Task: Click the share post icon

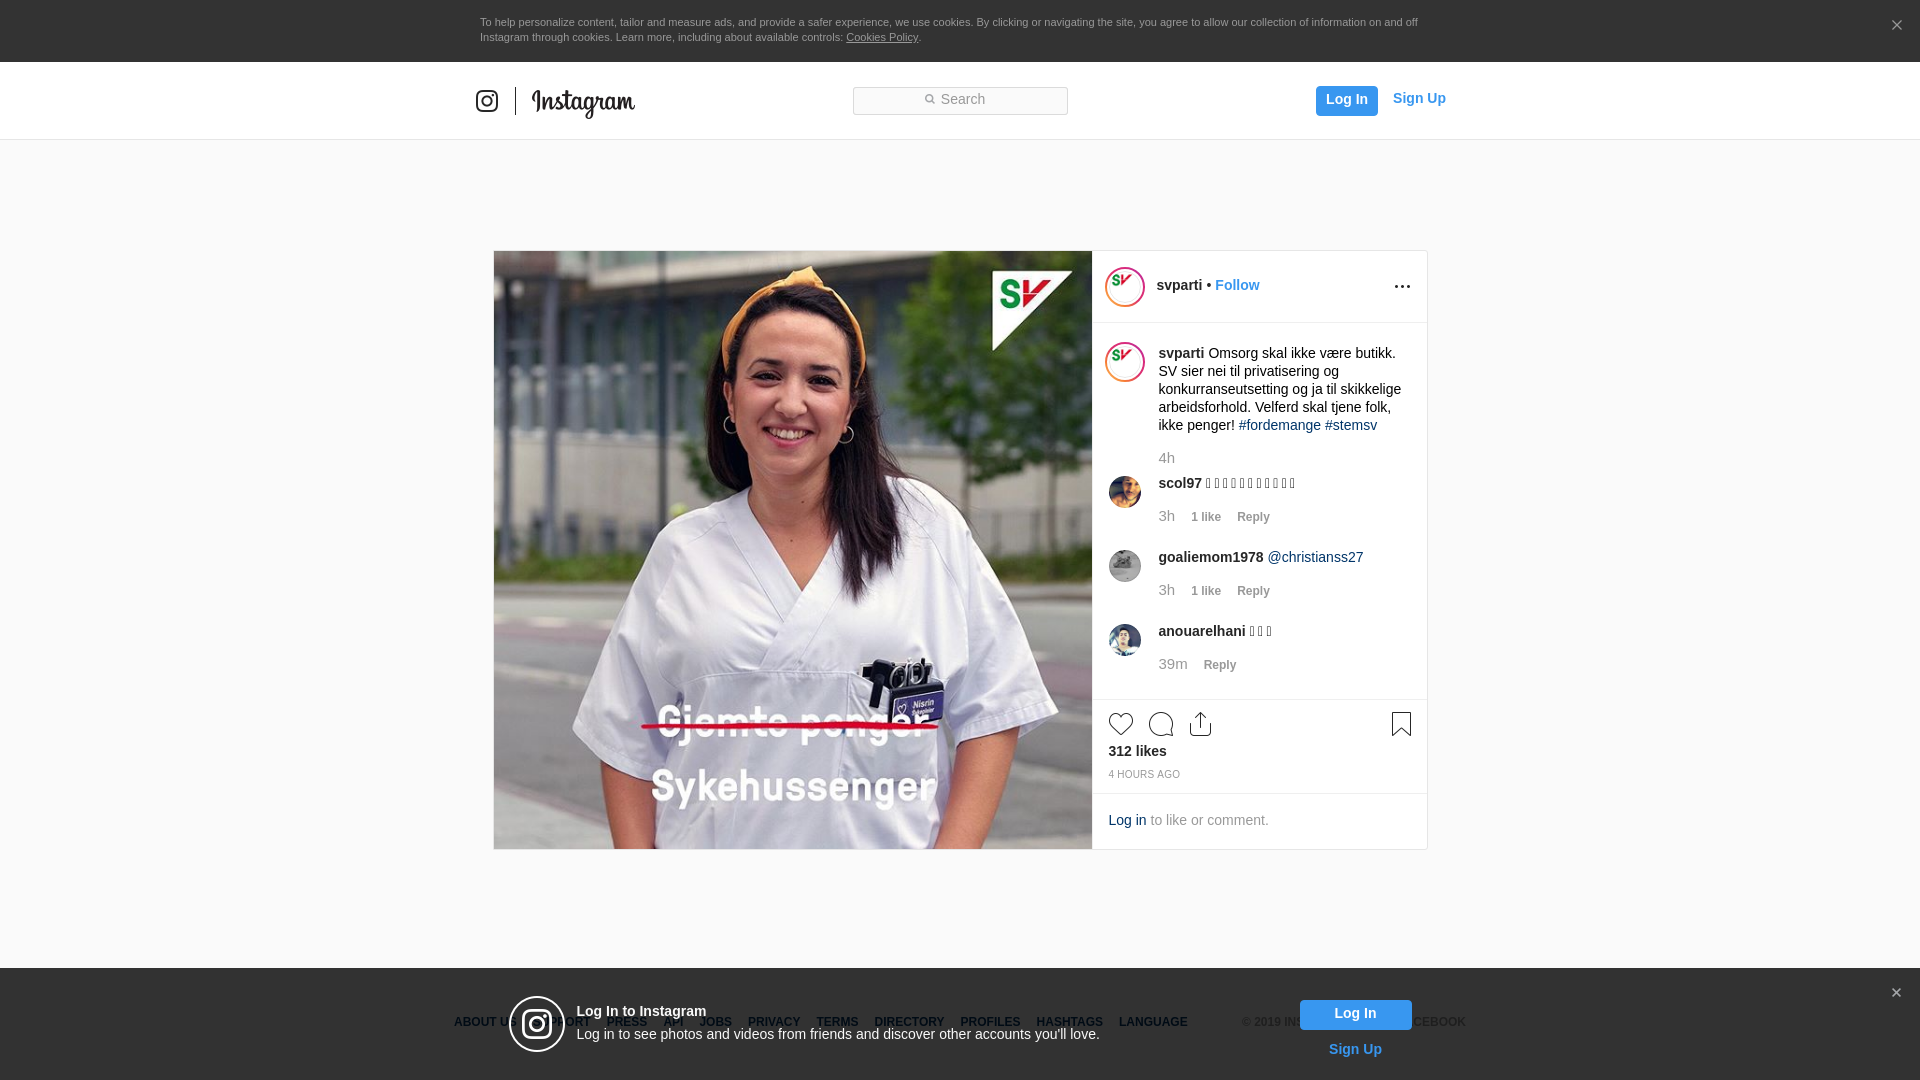Action: pyautogui.click(x=1201, y=724)
